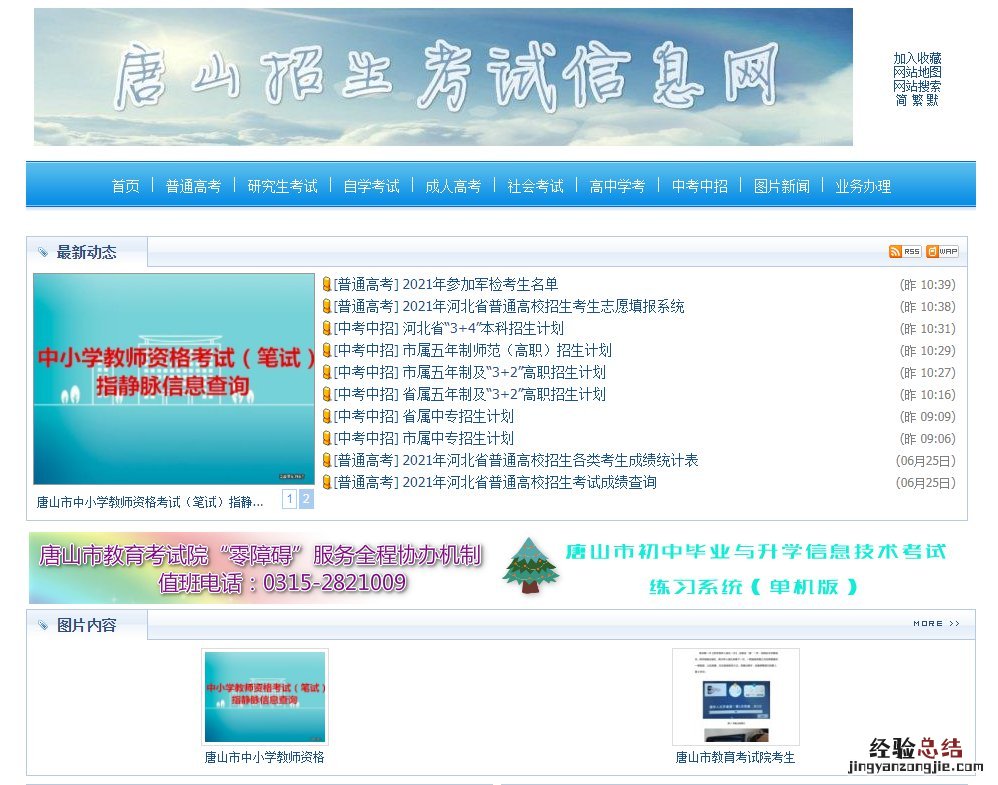The height and width of the screenshot is (785, 998).
Task: Go to 研究生考试 section
Action: [283, 186]
